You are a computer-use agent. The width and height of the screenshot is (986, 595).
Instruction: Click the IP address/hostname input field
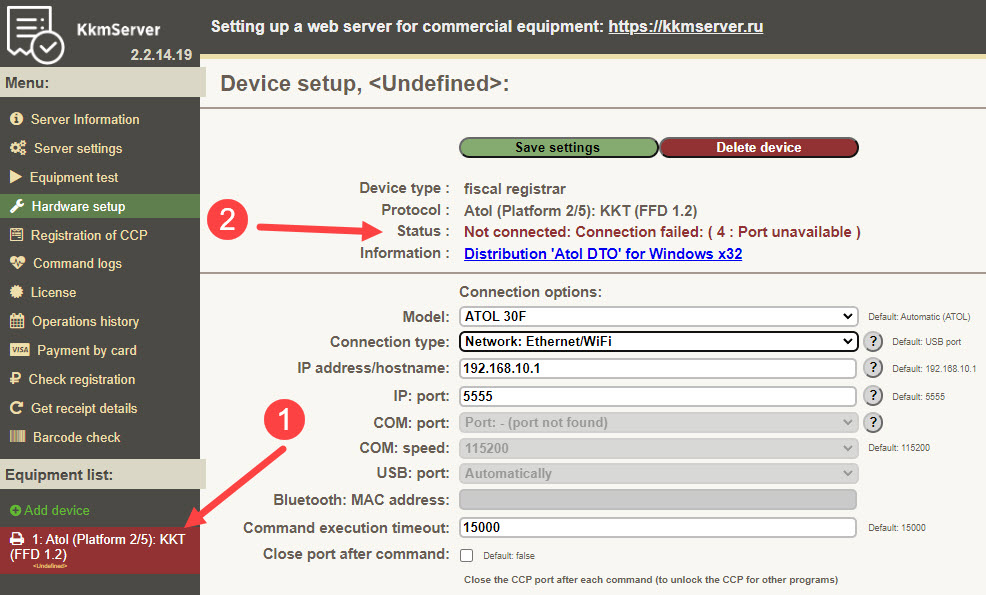658,368
